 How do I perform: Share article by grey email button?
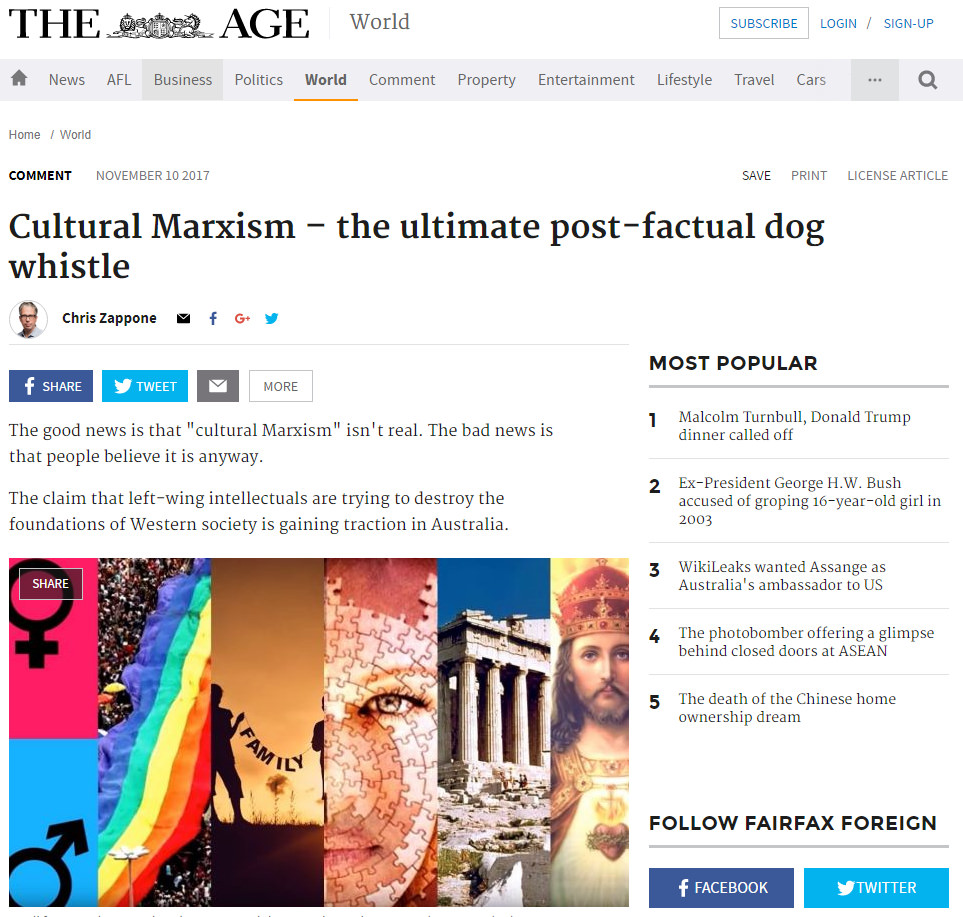click(x=218, y=386)
